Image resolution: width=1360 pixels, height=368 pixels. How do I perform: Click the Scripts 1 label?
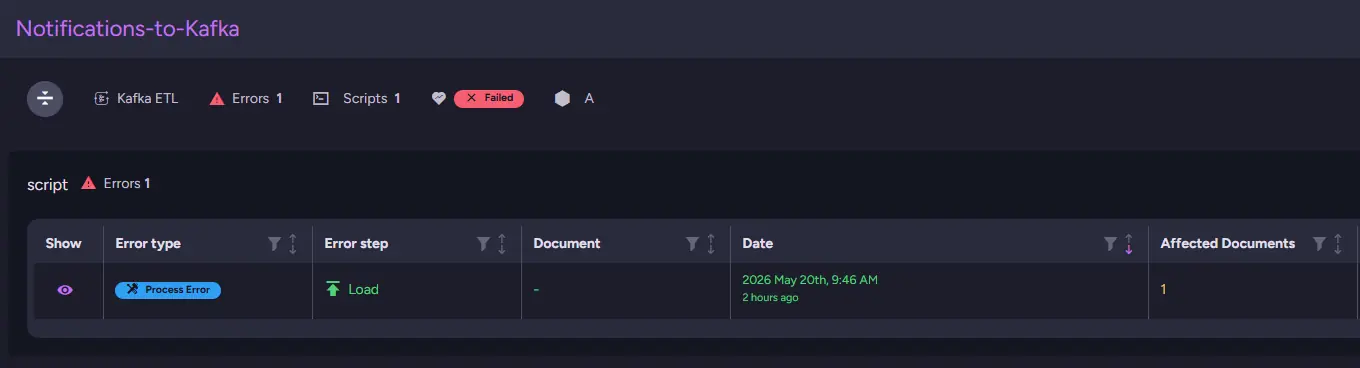[372, 99]
